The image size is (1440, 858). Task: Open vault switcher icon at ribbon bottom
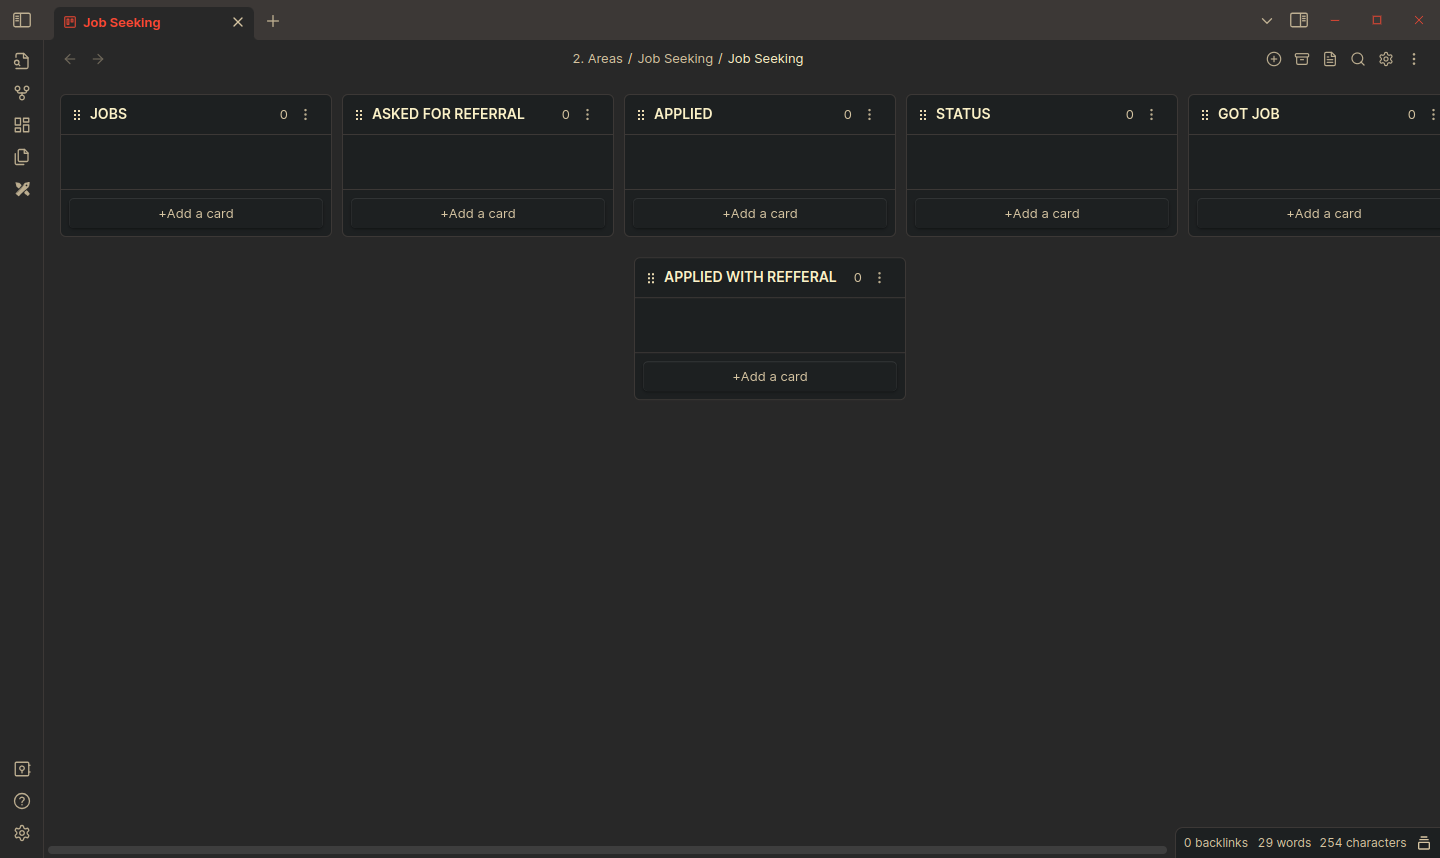click(x=22, y=769)
